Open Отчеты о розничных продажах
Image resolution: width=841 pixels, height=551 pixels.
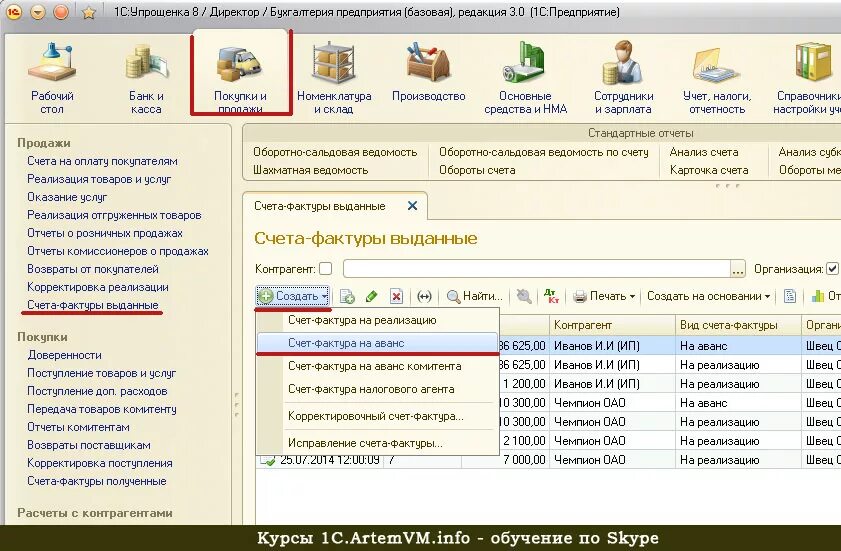105,233
